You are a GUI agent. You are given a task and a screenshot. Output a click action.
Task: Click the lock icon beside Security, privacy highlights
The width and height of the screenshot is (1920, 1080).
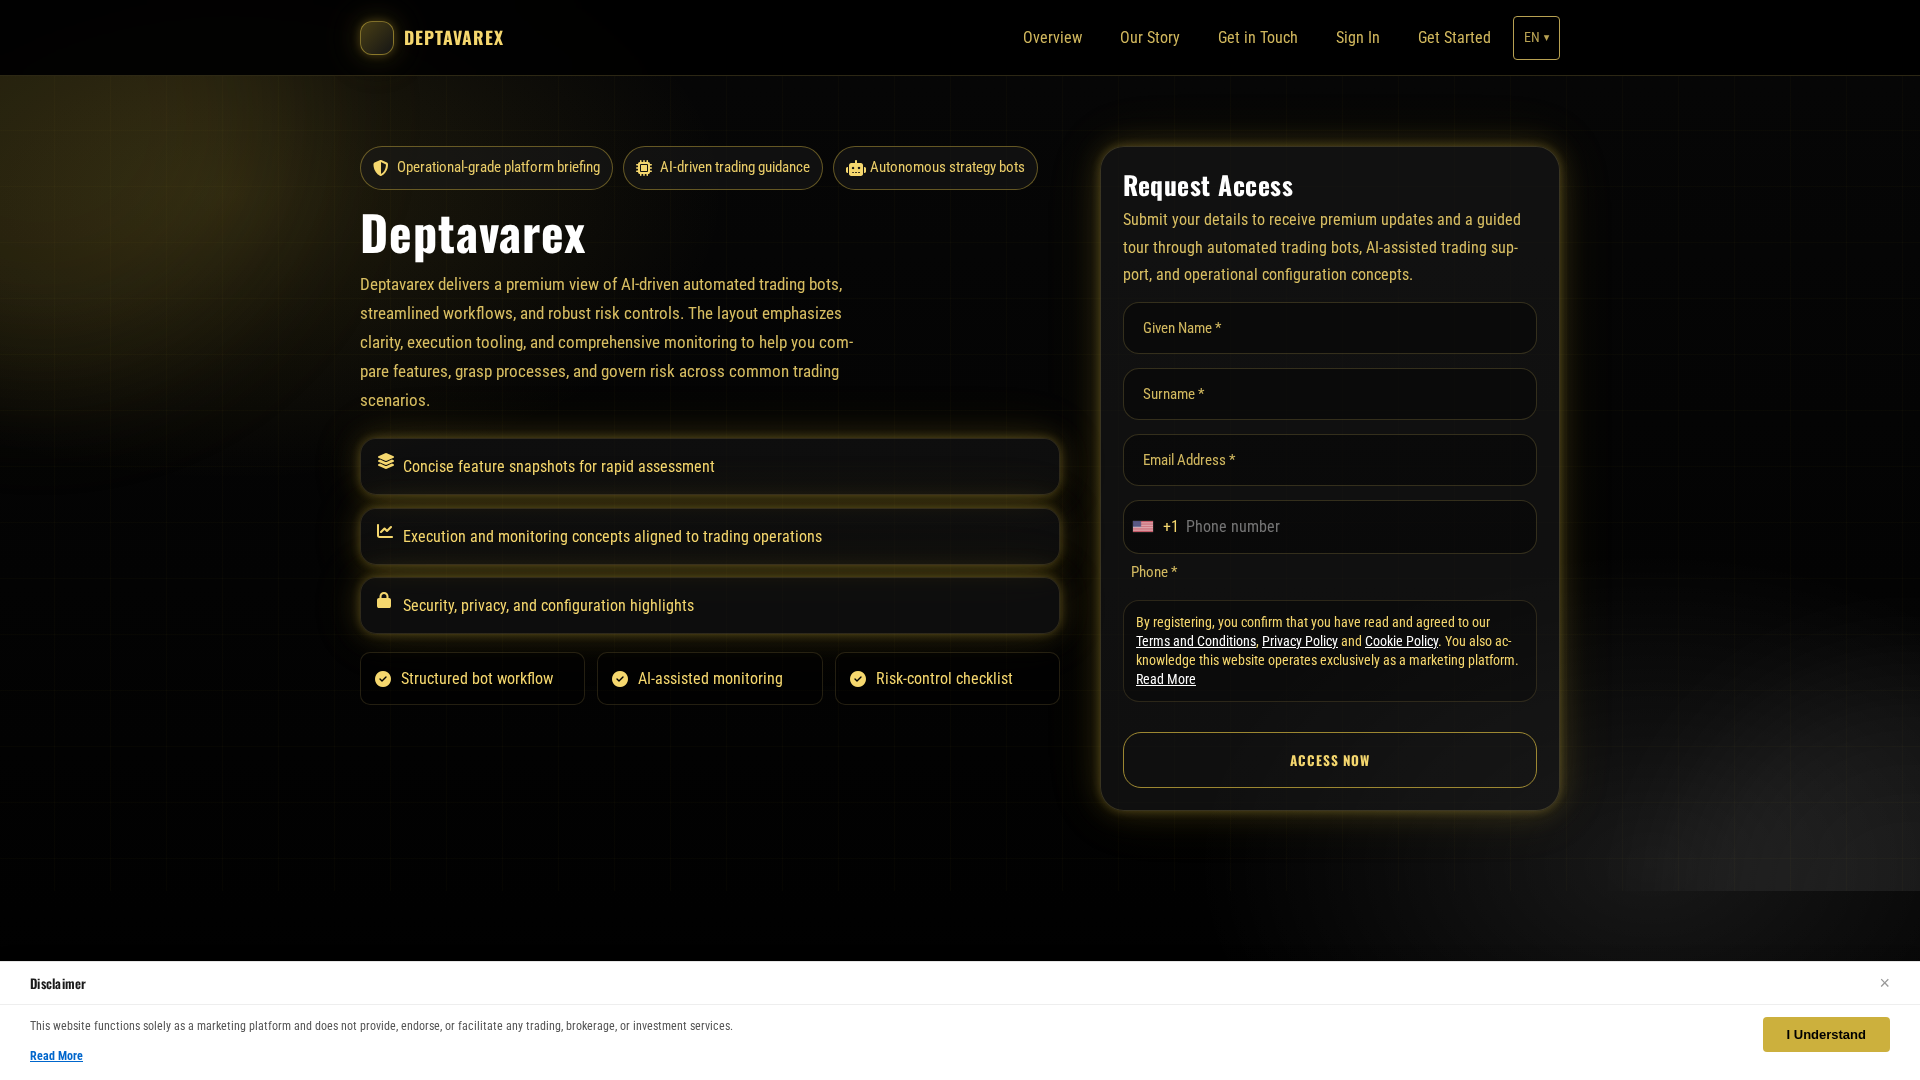tap(384, 600)
